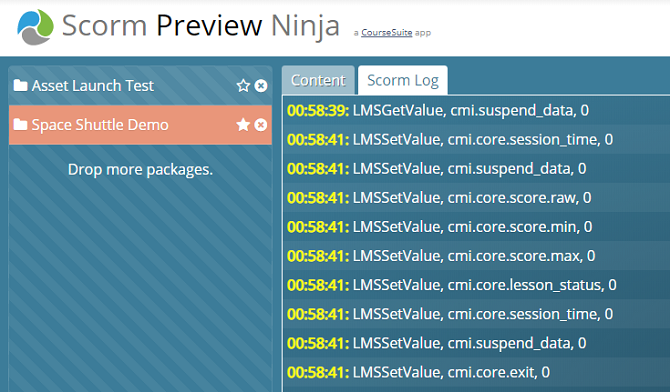This screenshot has height=392, width=670.
Task: Unstar the Space Shuttle Demo package
Action: 243,125
